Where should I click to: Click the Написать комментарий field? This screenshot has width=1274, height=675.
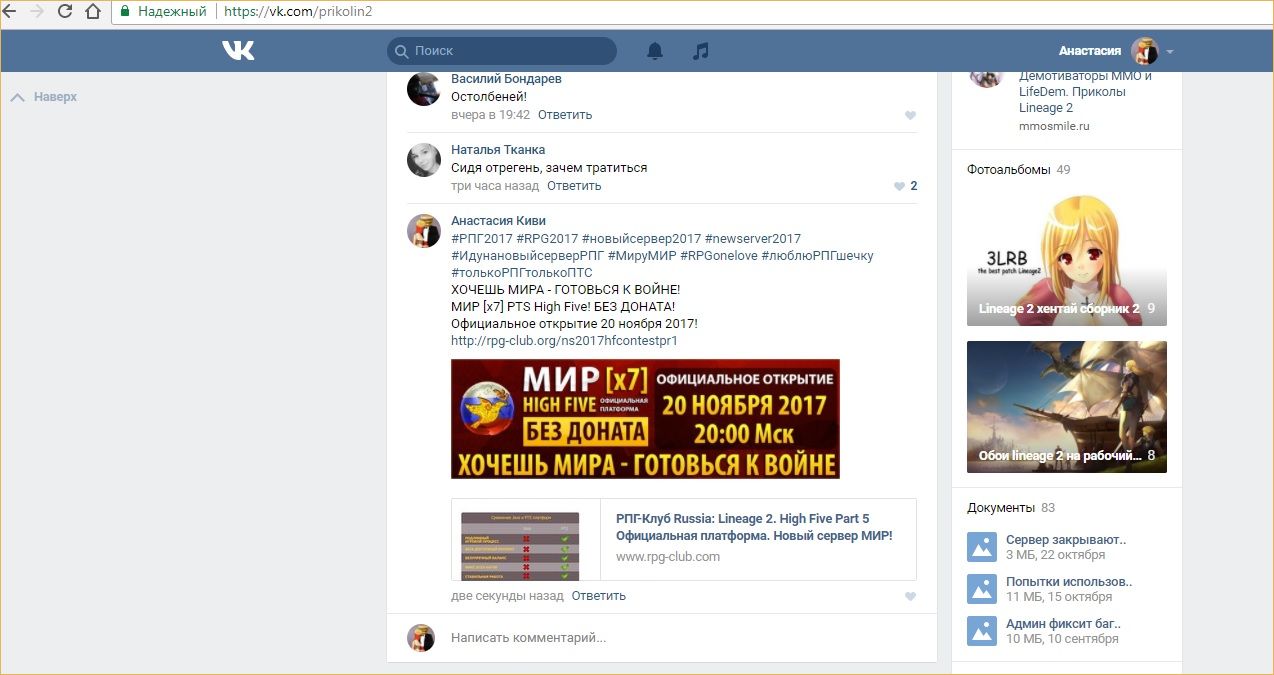point(675,637)
